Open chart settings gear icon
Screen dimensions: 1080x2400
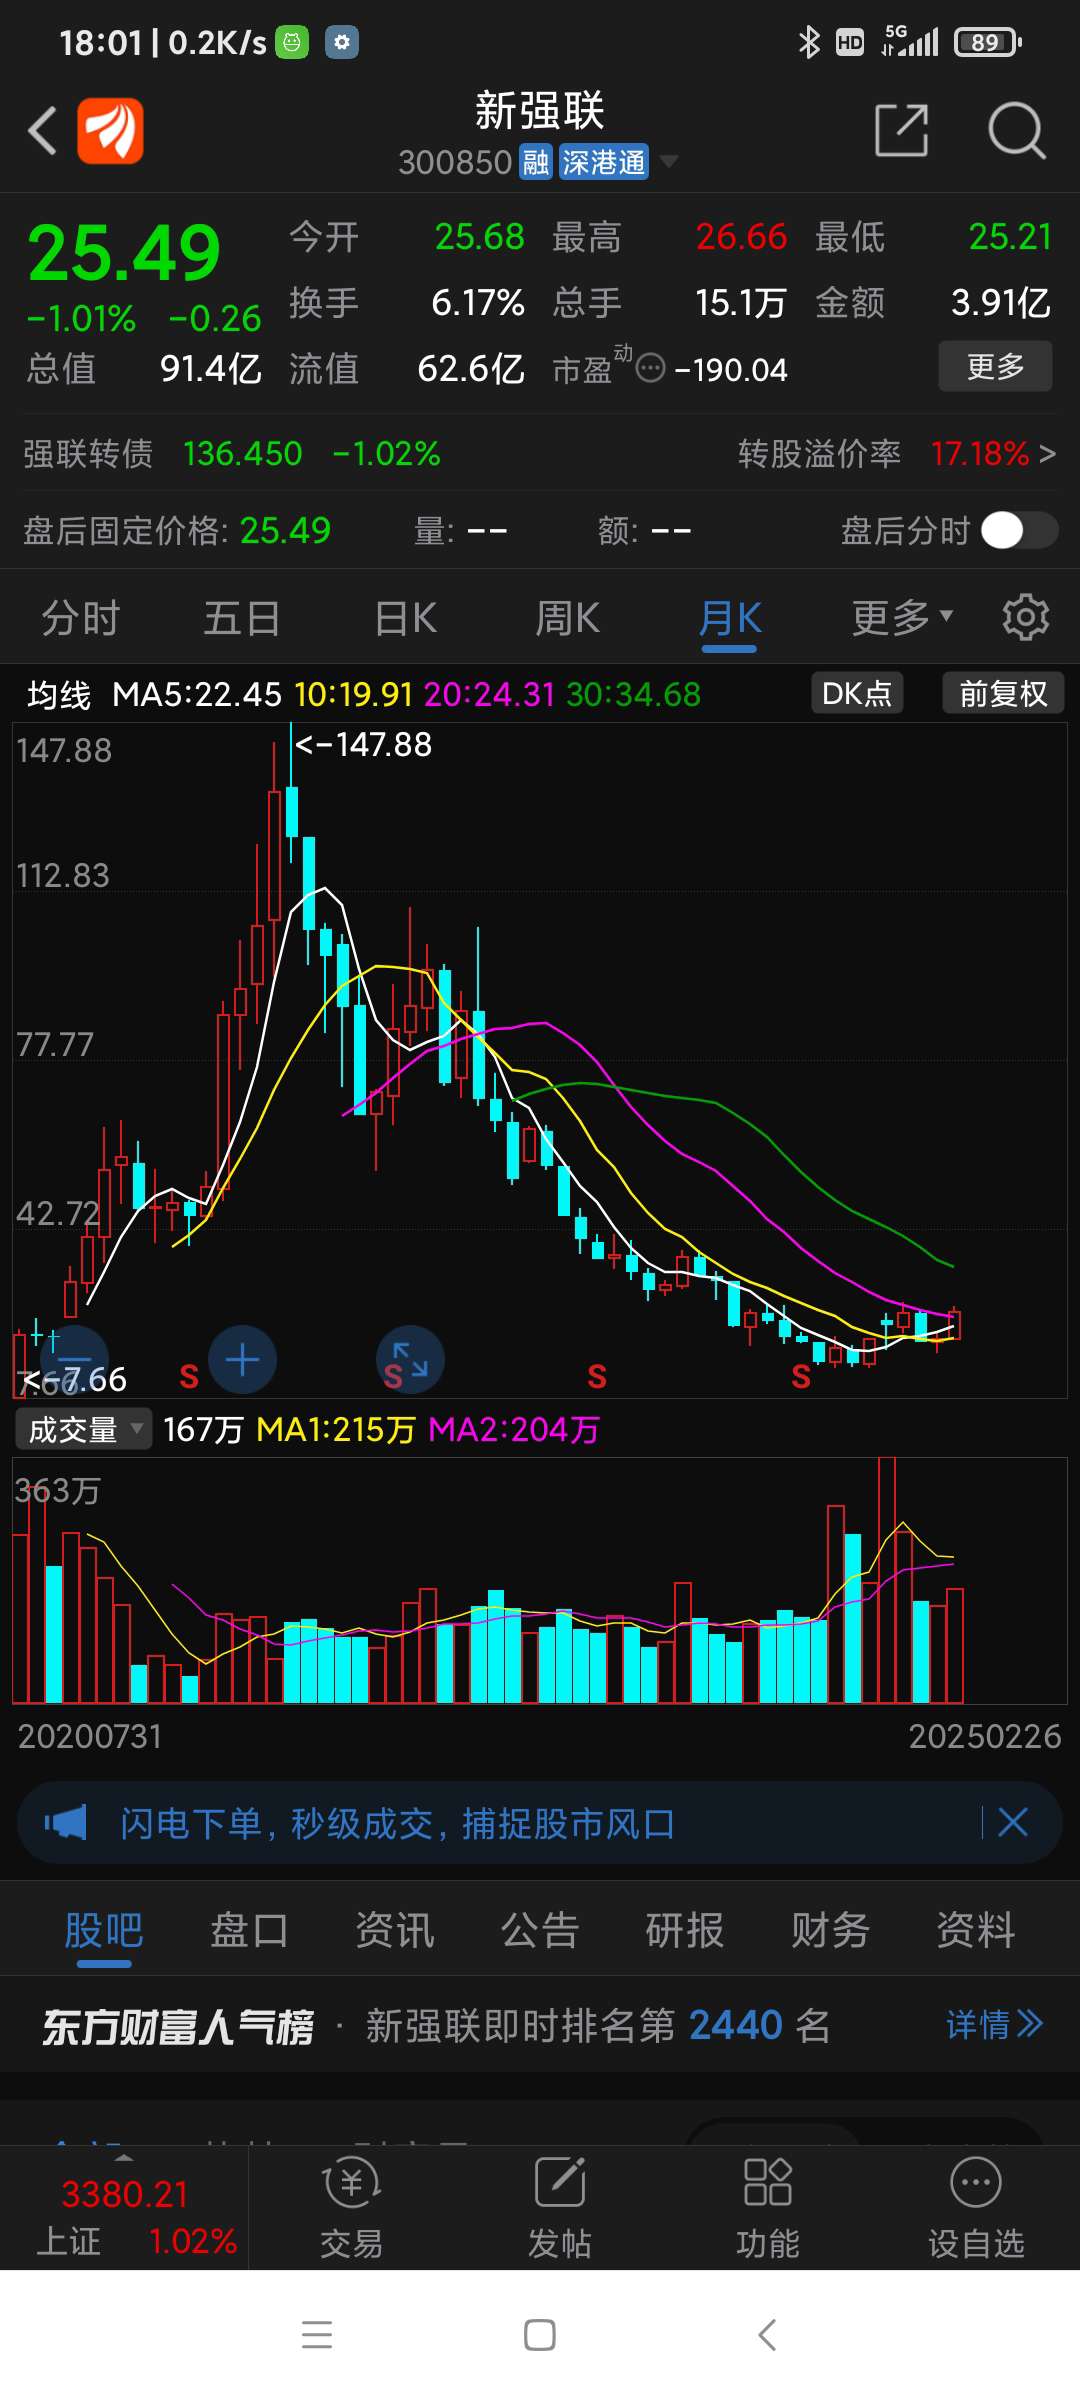click(x=1025, y=617)
